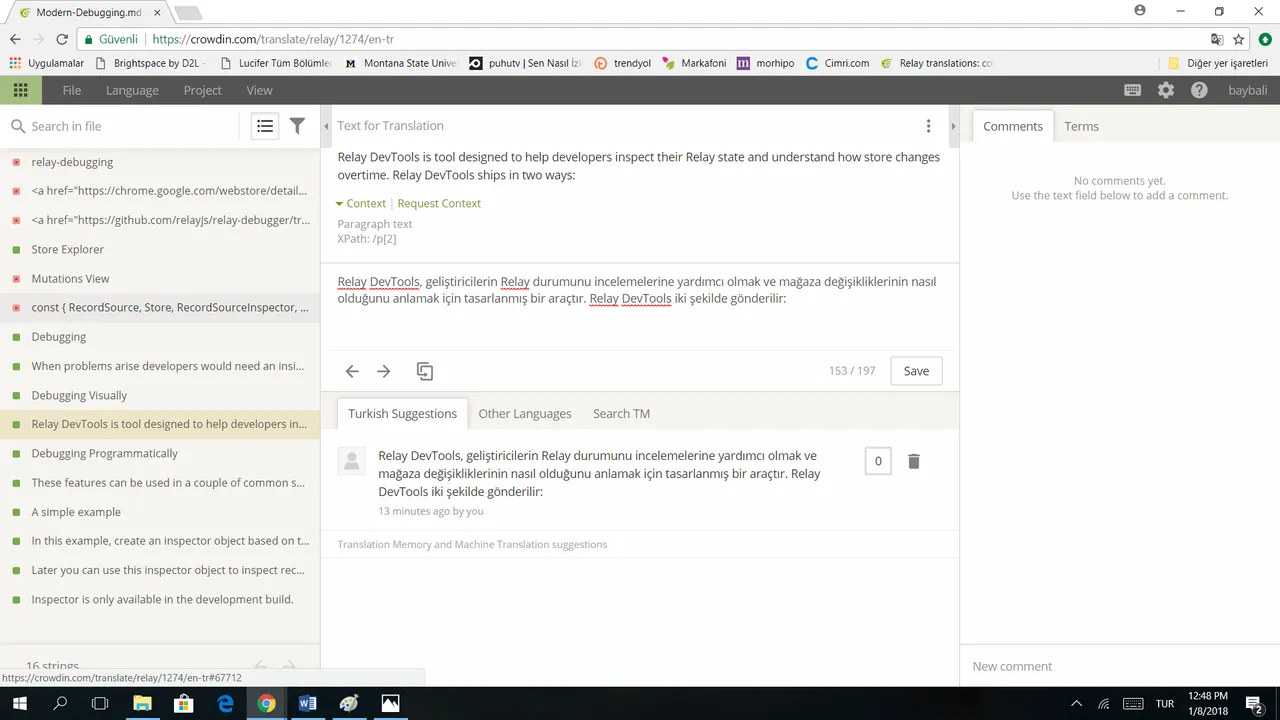
Task: Switch to Other Languages tab
Action: (525, 414)
